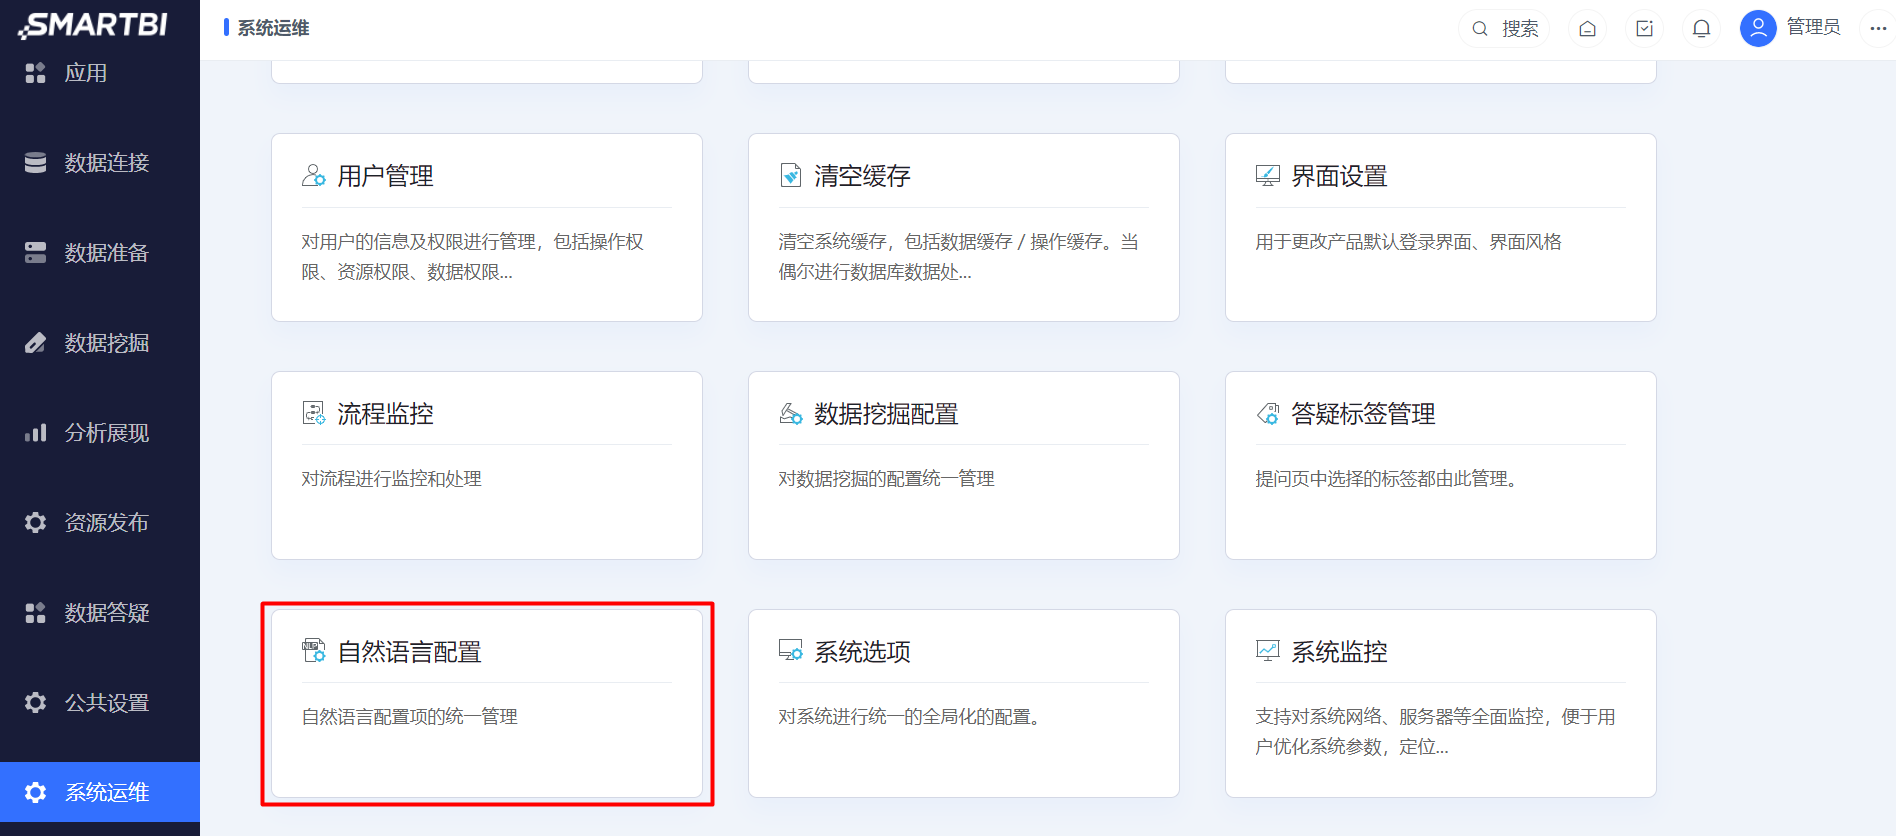Click text 用于更改产品默认登录界面、界面风格
1896x836 pixels.
click(1409, 242)
